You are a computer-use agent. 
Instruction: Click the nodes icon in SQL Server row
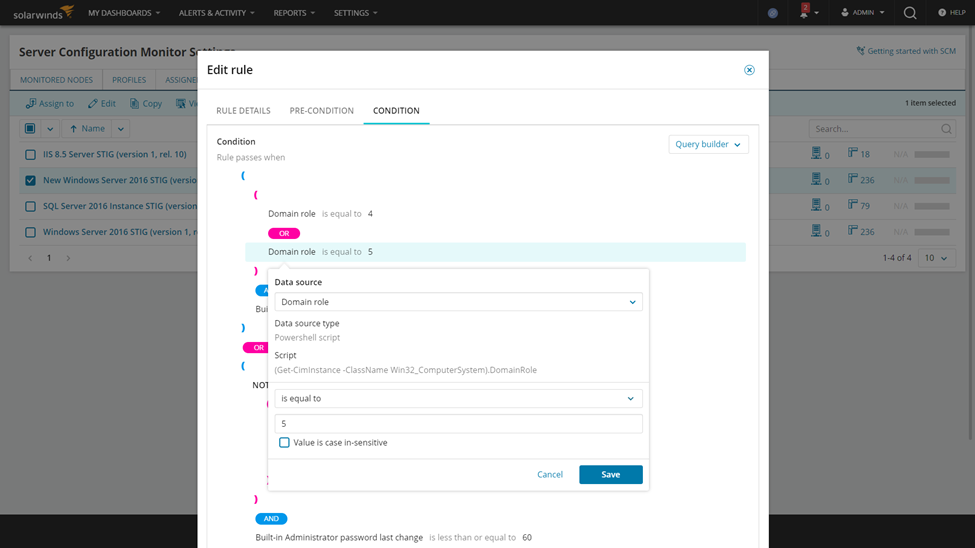pyautogui.click(x=816, y=205)
